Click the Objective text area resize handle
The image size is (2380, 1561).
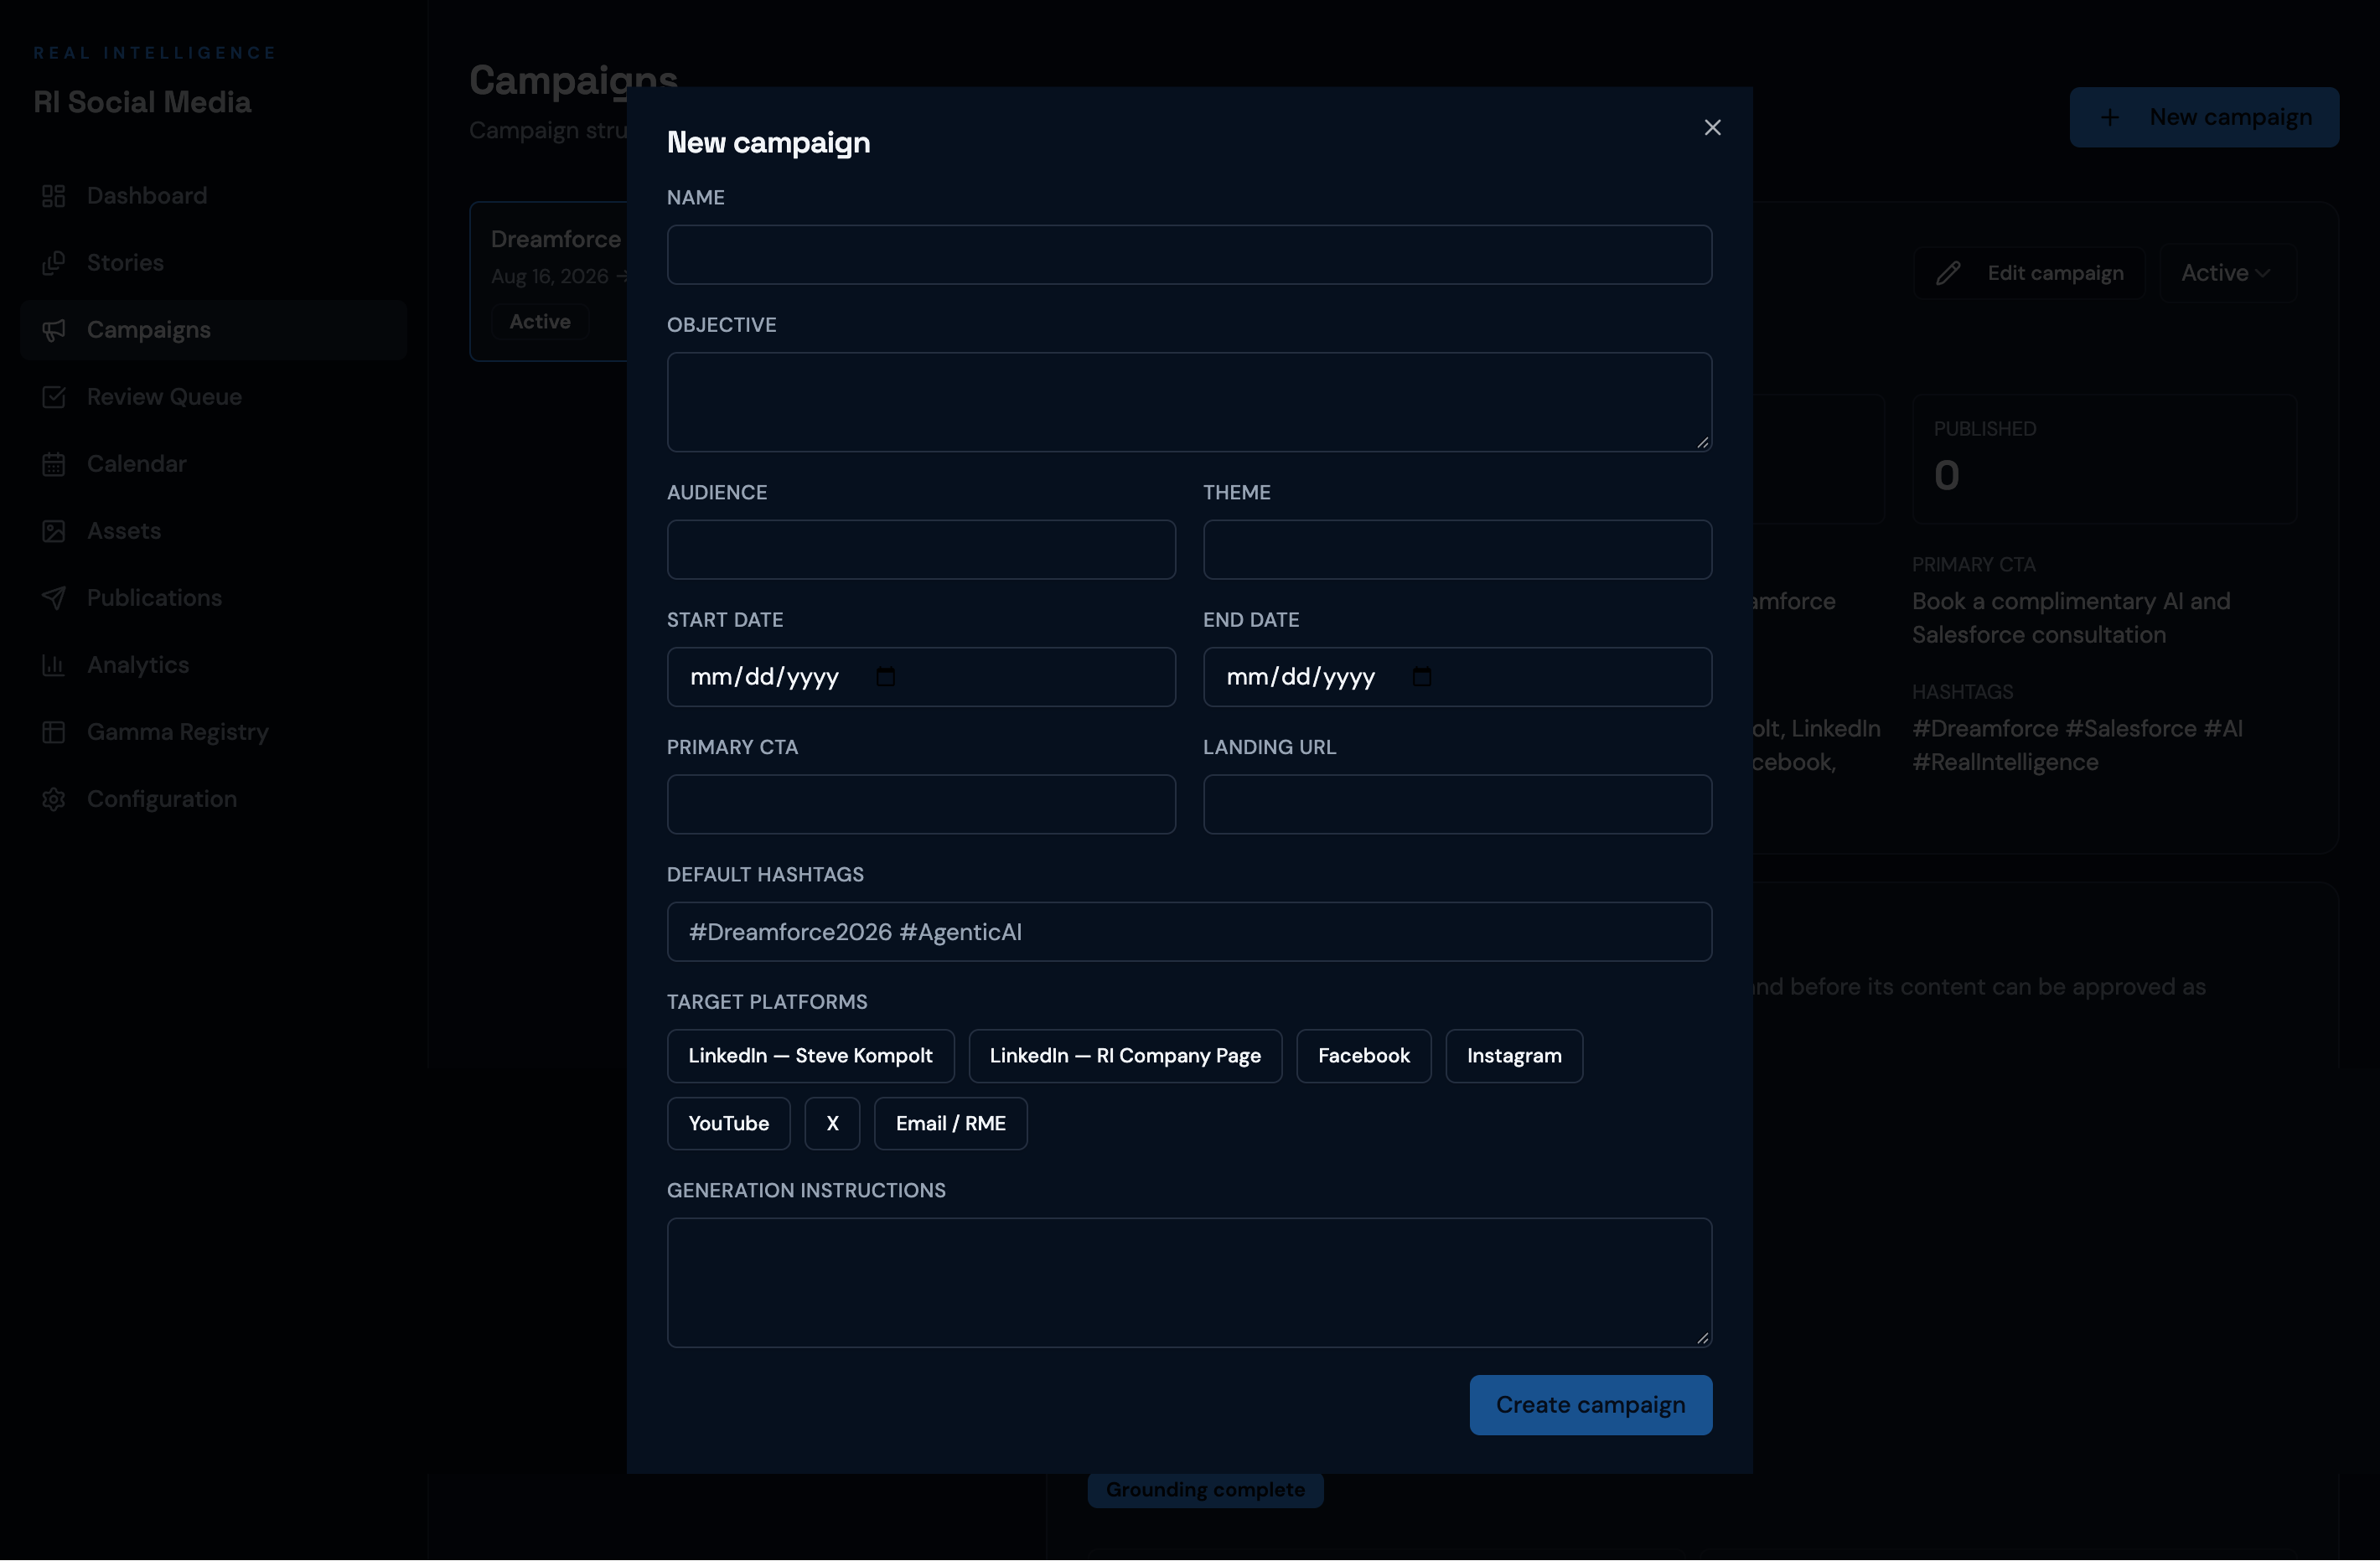coord(1703,442)
